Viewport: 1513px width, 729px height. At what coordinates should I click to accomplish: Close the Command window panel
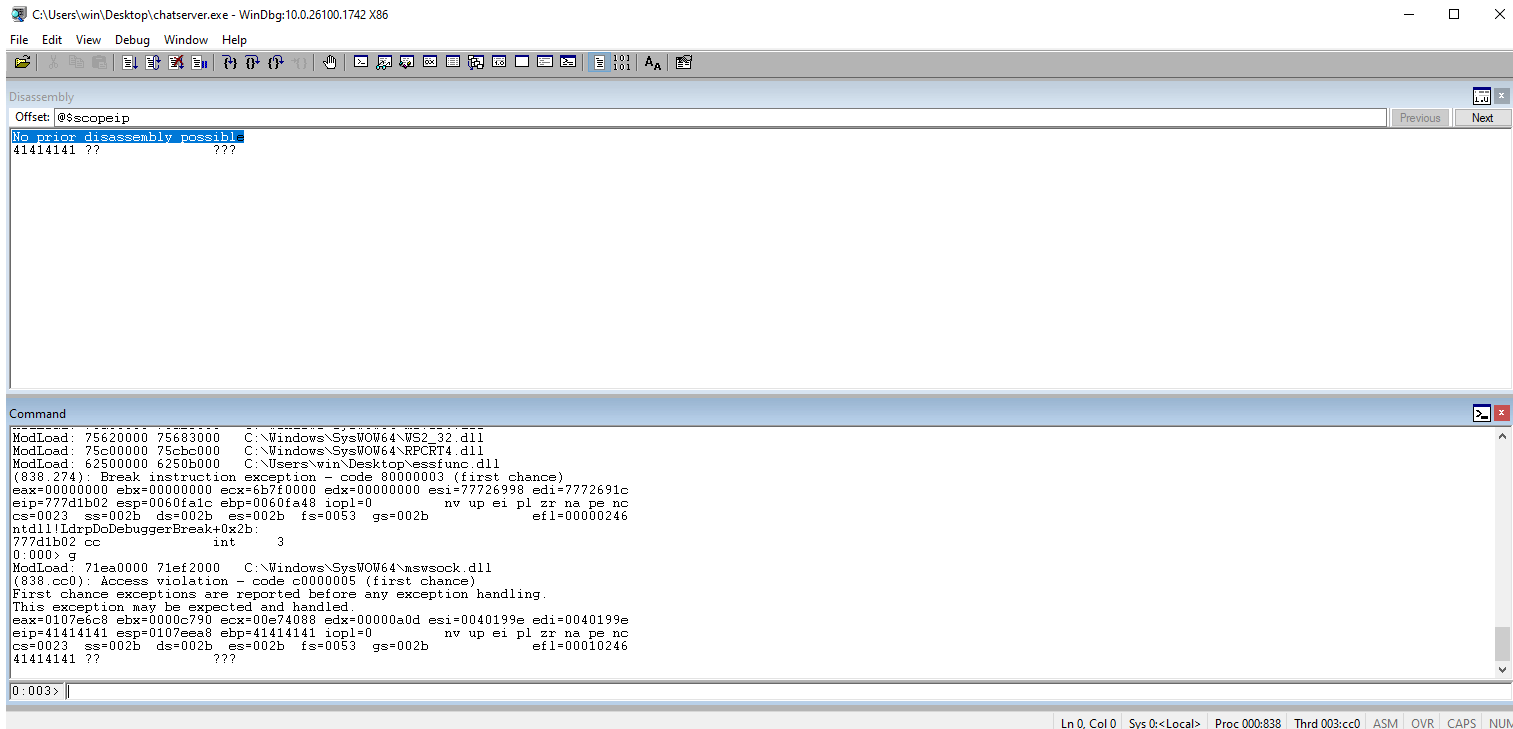(1501, 413)
